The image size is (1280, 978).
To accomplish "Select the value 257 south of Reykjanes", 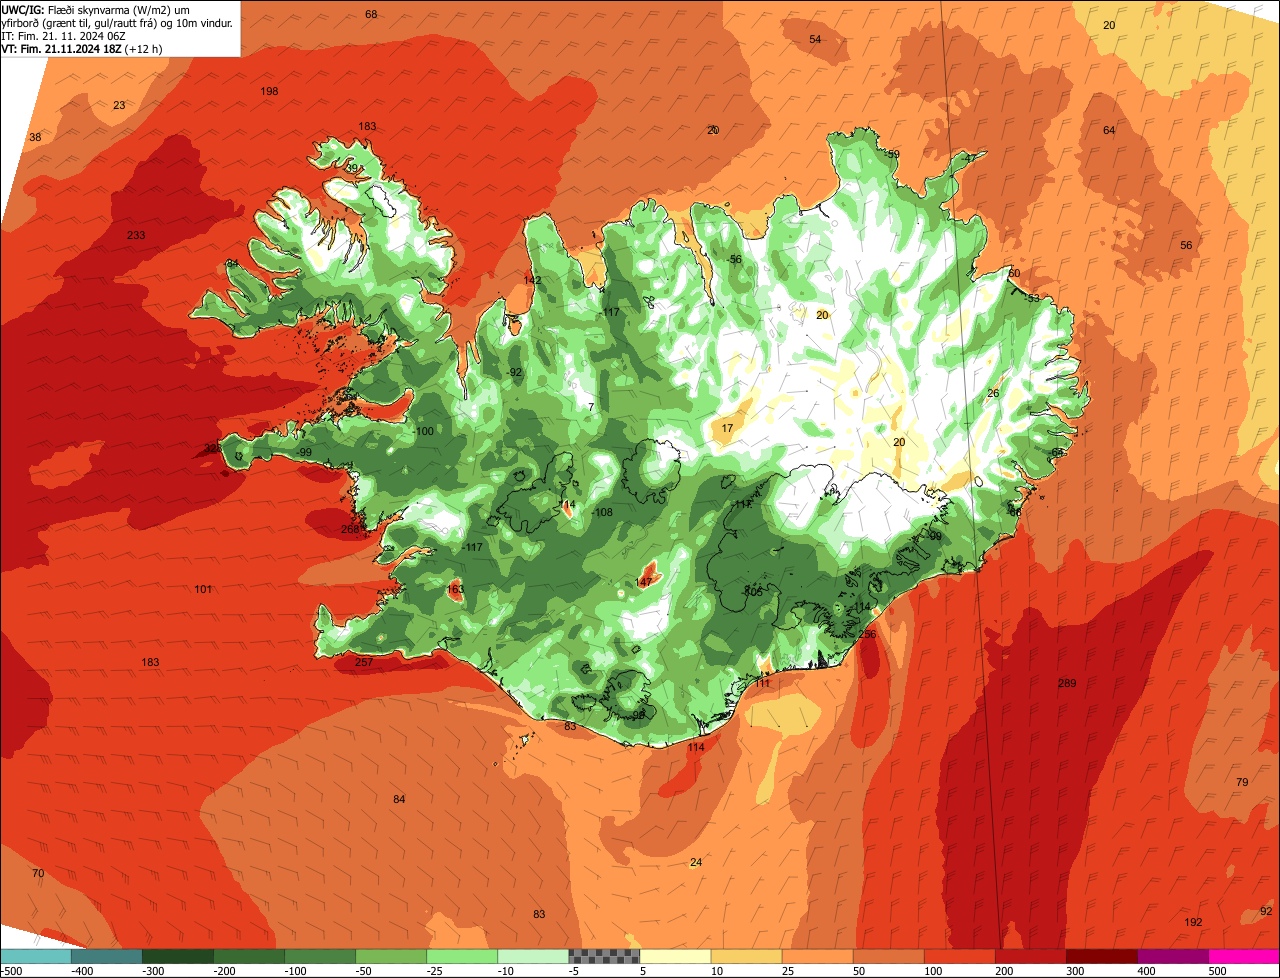I will pos(364,662).
